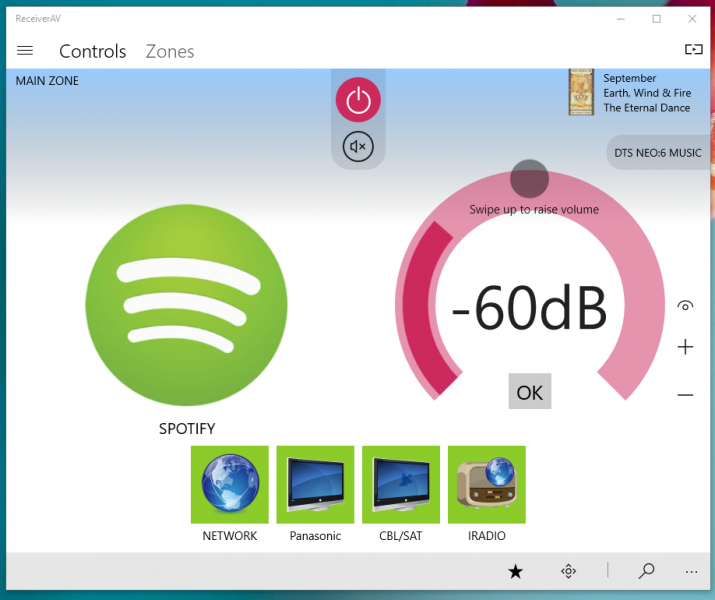Choose the CBL/SAT input source
The width and height of the screenshot is (715, 600).
[x=401, y=485]
